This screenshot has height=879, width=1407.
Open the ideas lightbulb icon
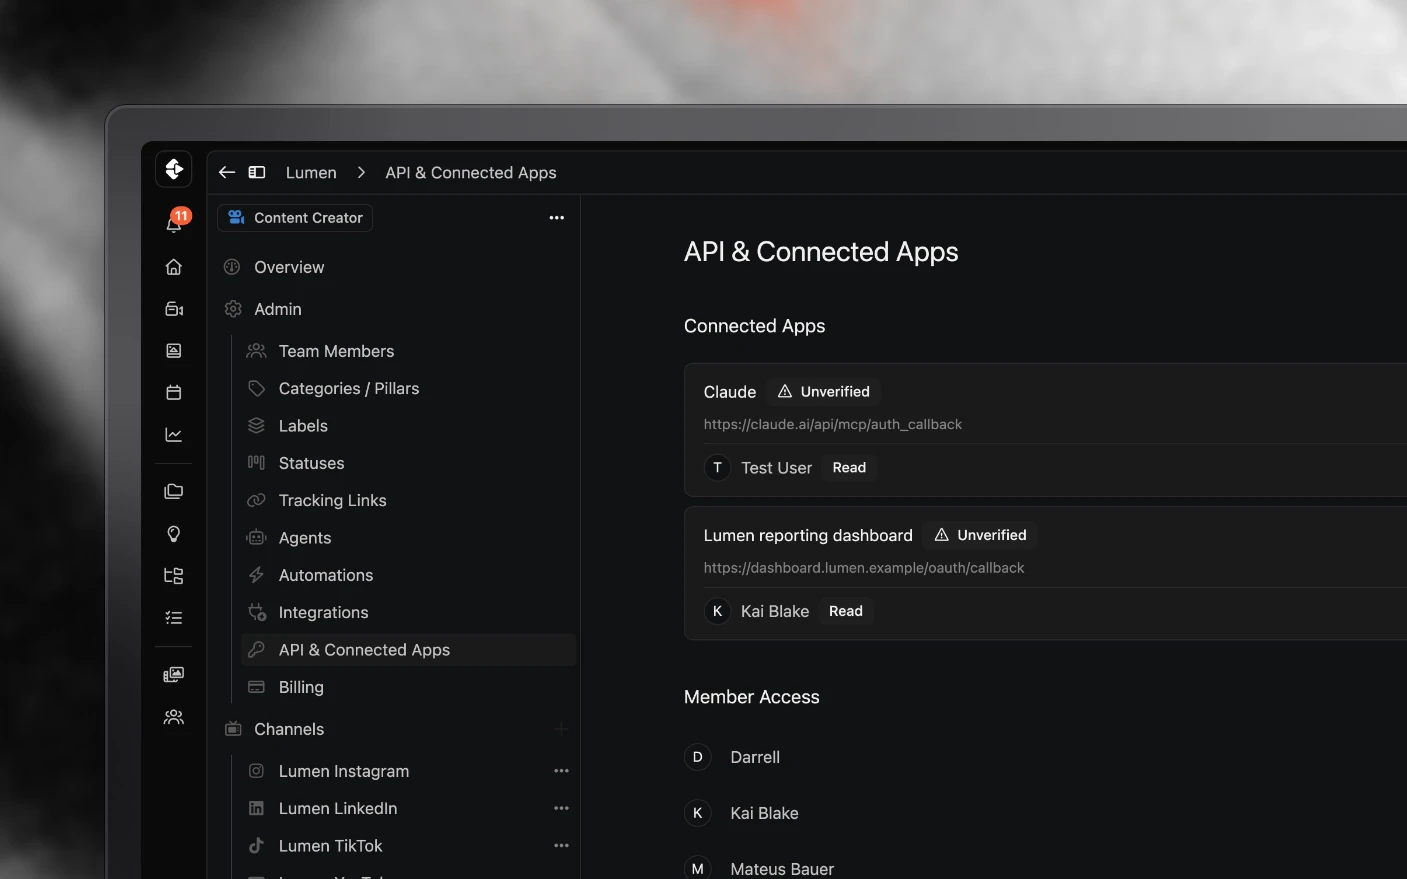(x=174, y=534)
